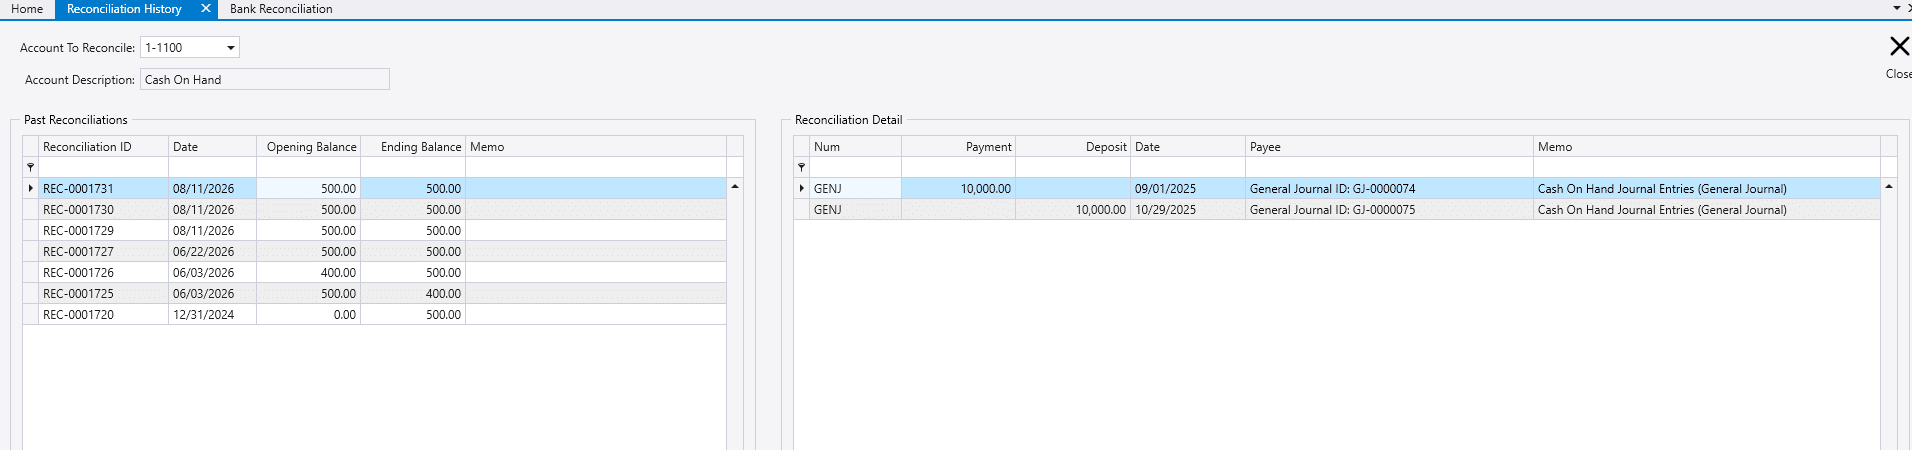The height and width of the screenshot is (450, 1912).
Task: Click date 06/22/2026 cell
Action: 212,251
